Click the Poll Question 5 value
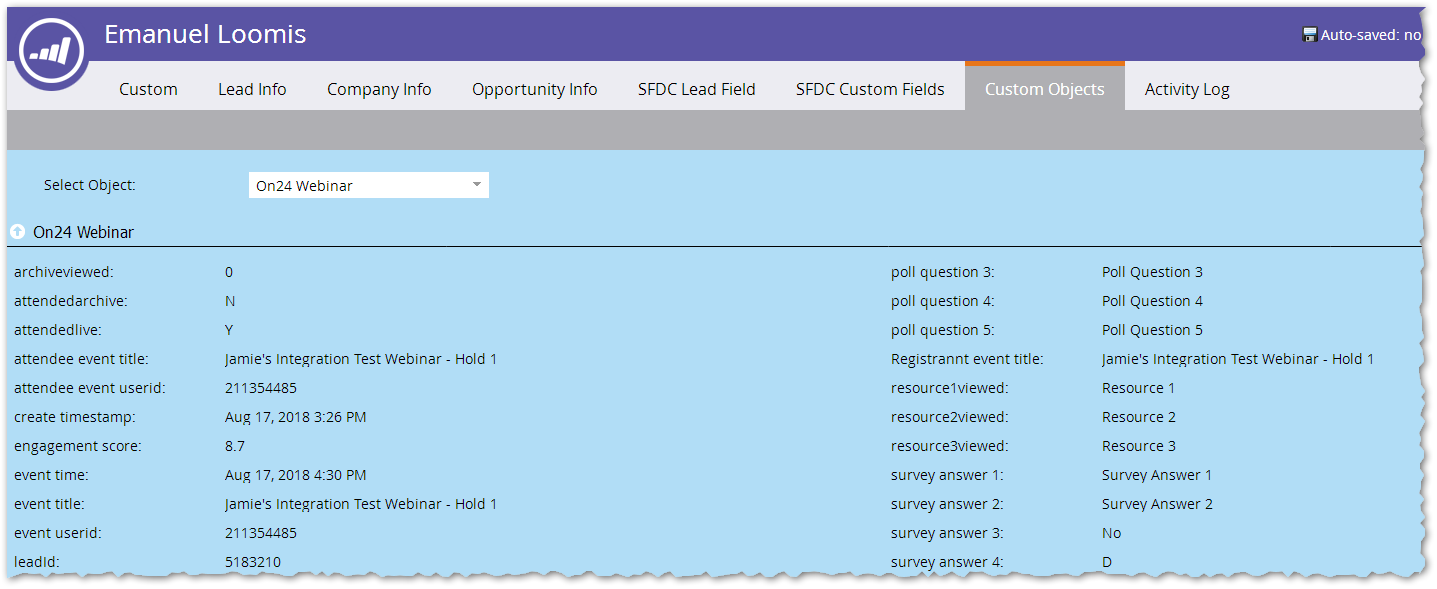 click(1152, 330)
